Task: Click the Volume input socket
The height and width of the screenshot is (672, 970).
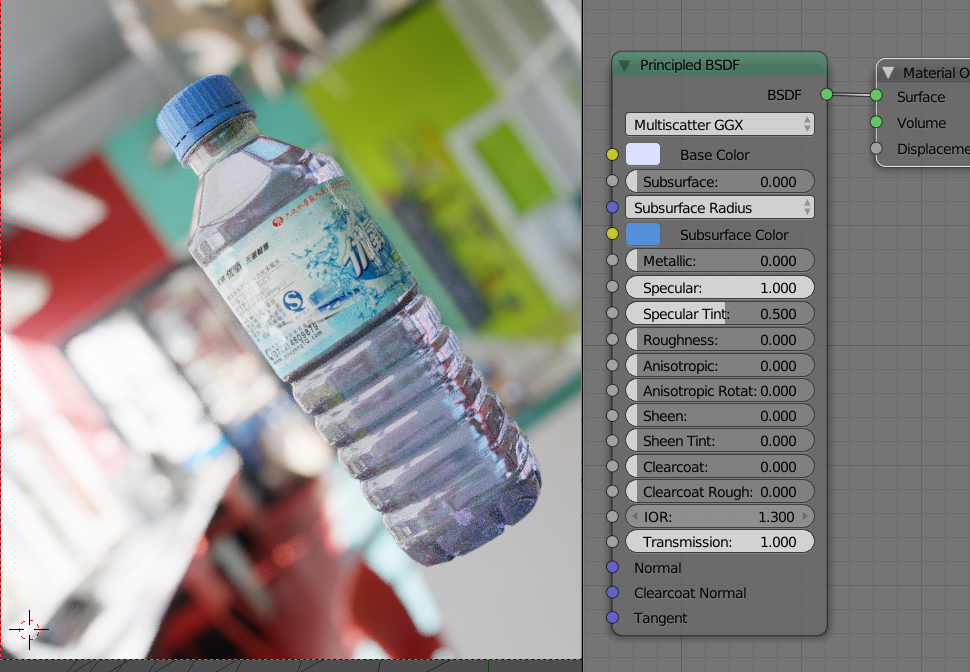Action: pyautogui.click(x=876, y=122)
